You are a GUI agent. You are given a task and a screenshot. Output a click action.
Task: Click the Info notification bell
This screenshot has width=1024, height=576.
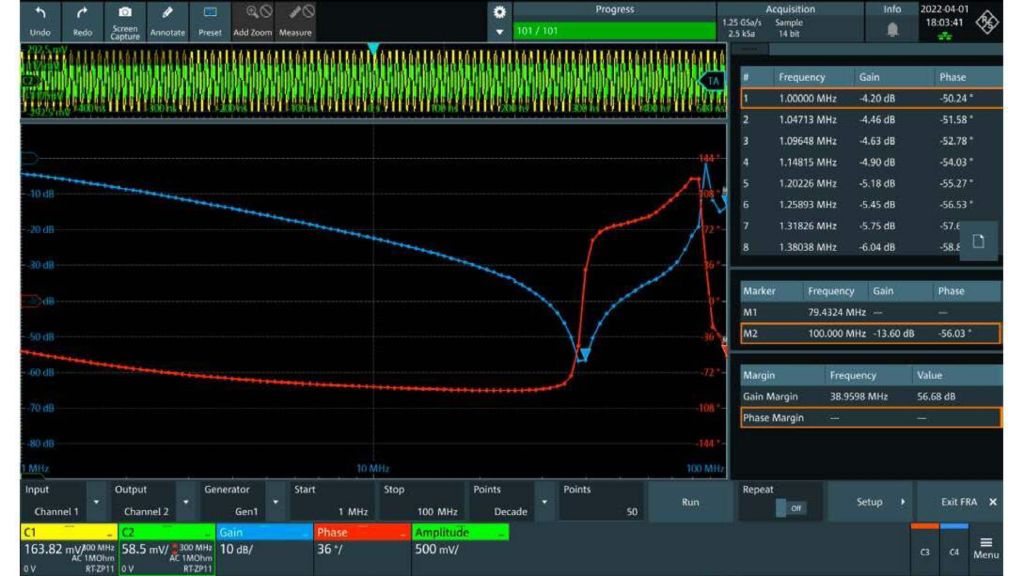(892, 30)
